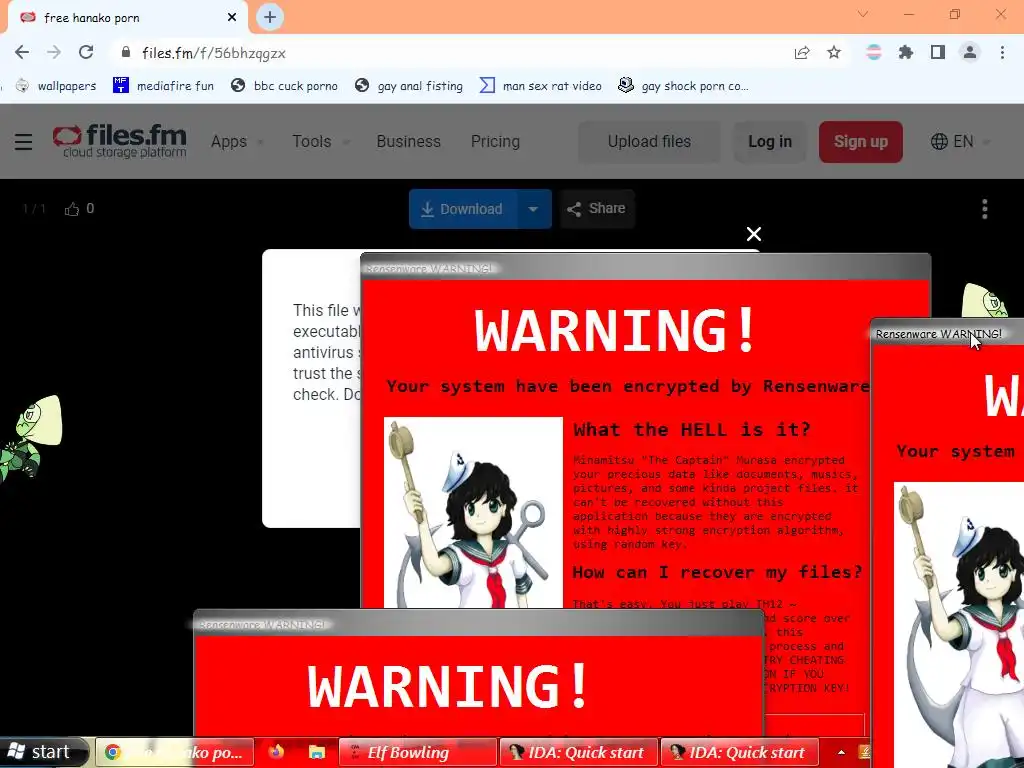The width and height of the screenshot is (1024, 768).
Task: Open a new tab with the plus button
Action: [x=270, y=17]
